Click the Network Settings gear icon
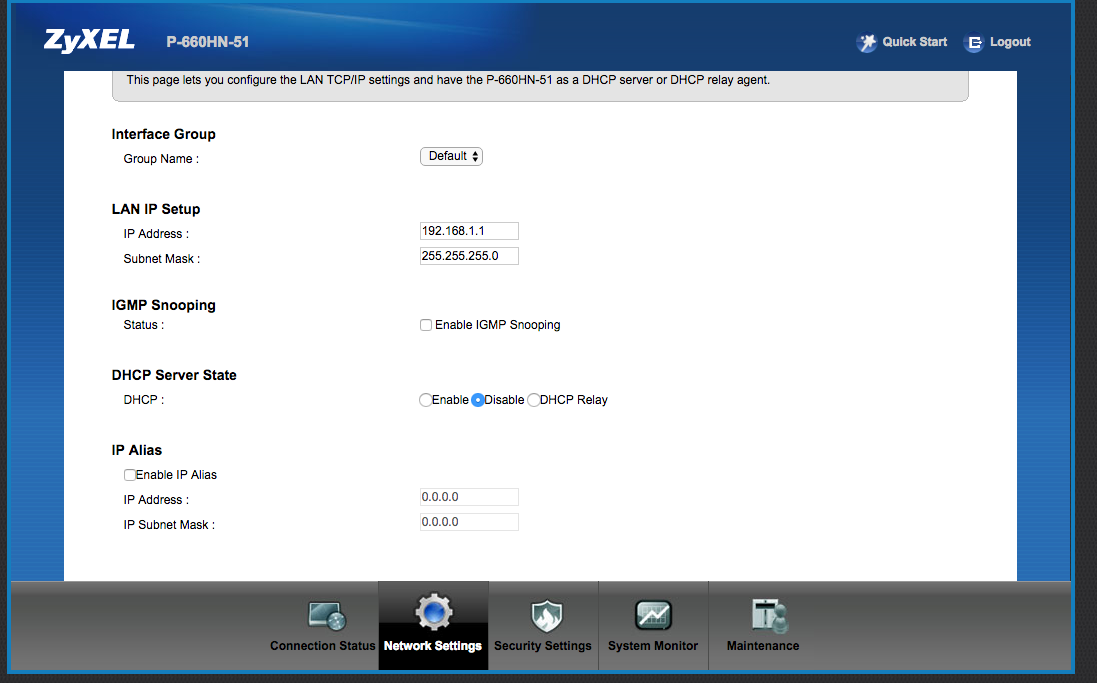The width and height of the screenshot is (1097, 683). tap(434, 612)
